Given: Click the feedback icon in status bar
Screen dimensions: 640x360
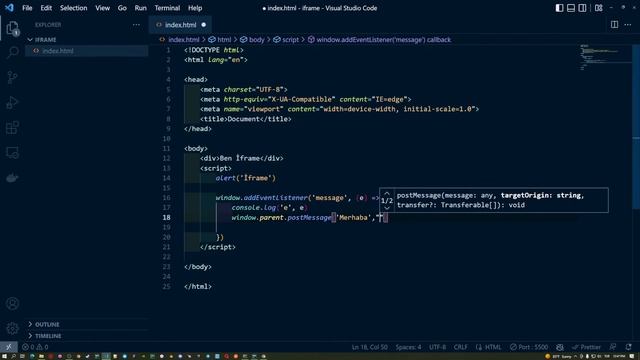Looking at the screenshot, I should [x=613, y=347].
